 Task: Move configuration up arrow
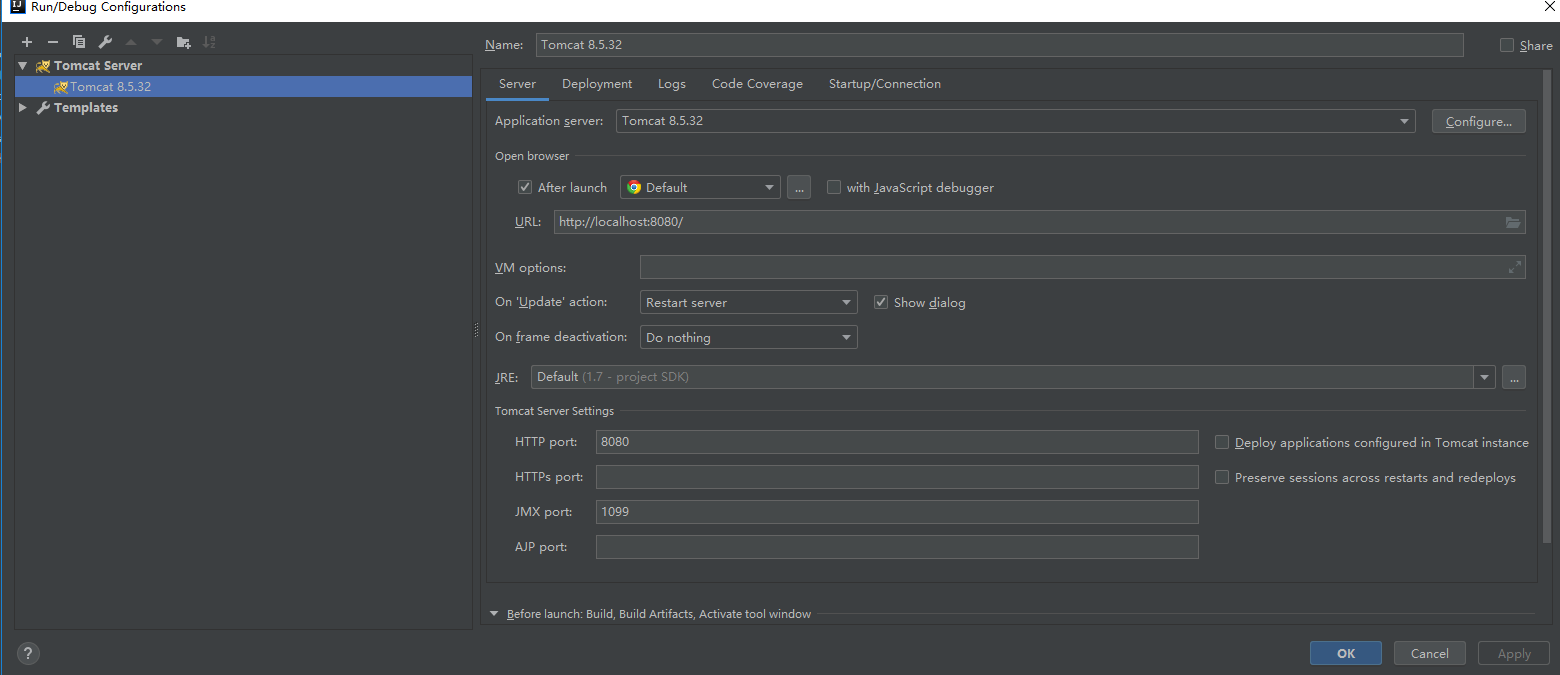[x=131, y=42]
